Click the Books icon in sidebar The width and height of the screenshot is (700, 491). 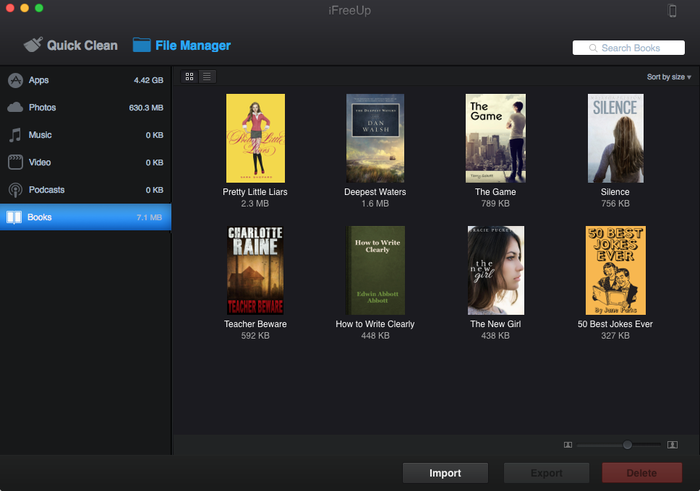14,217
